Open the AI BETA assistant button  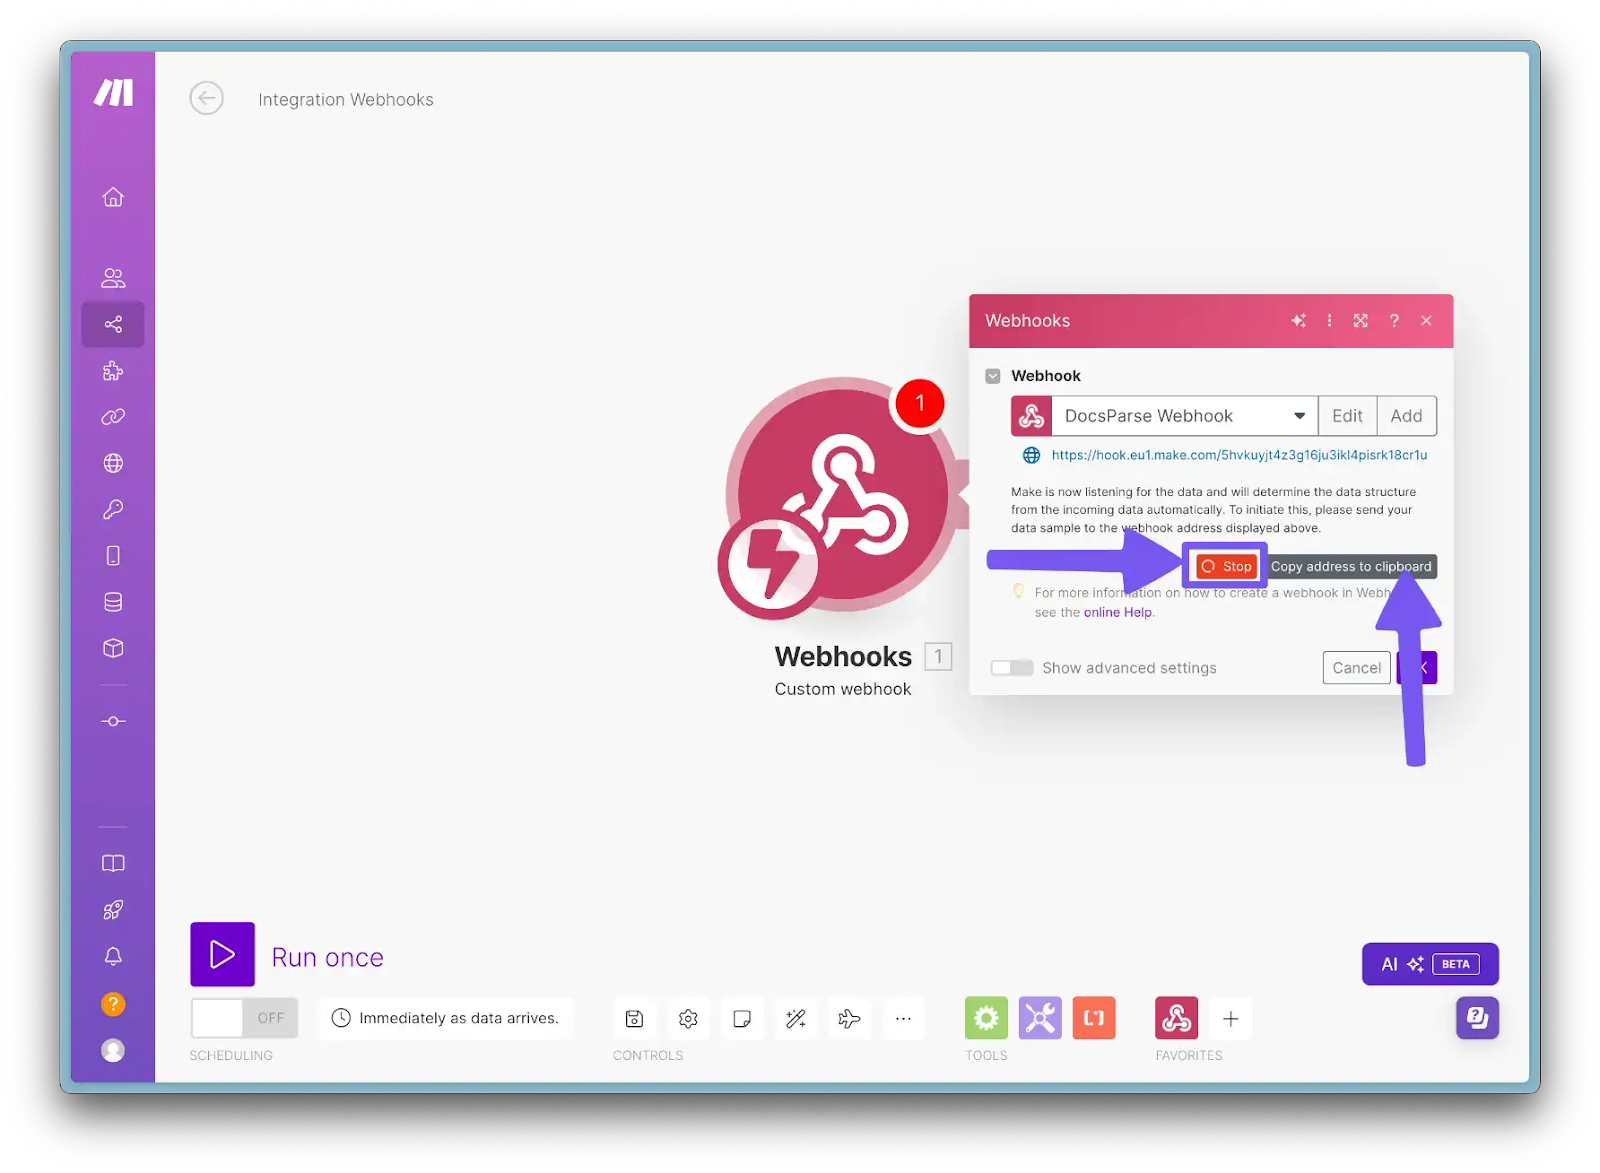pyautogui.click(x=1430, y=964)
